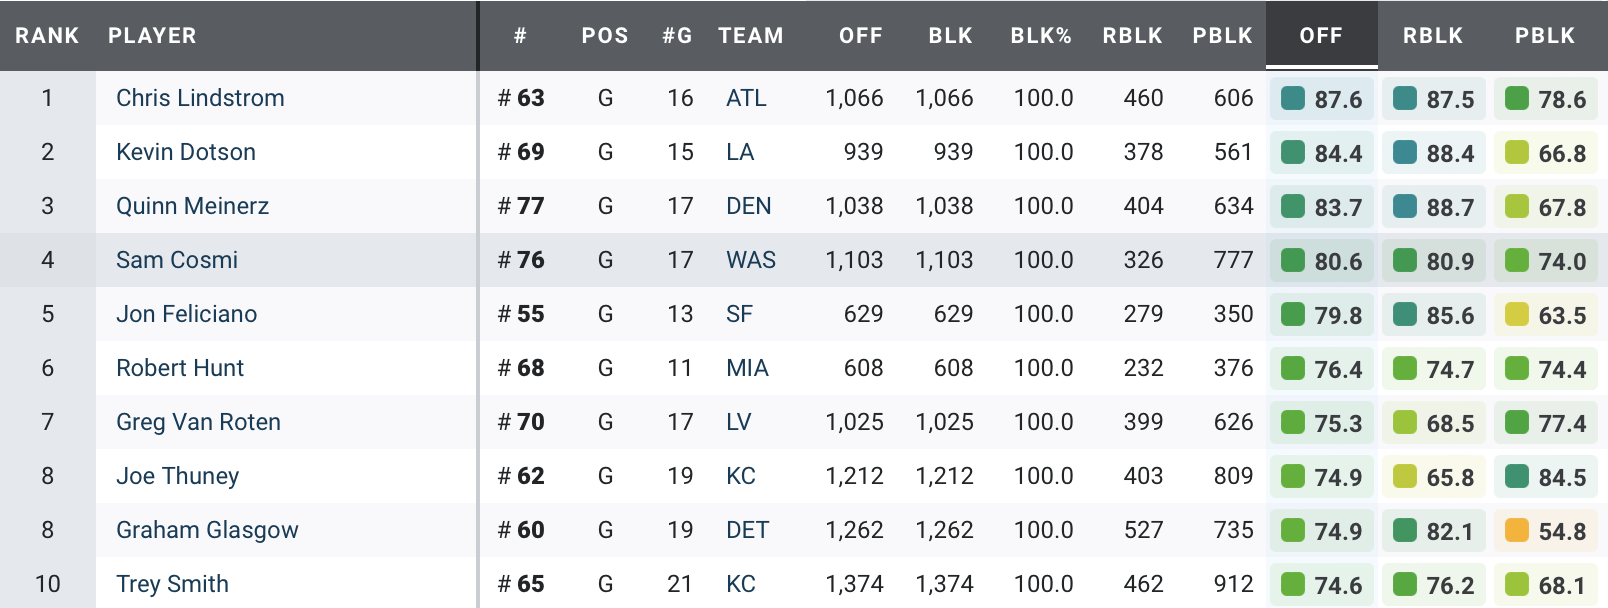Click the orange 54.8 grade swatch
Screen dimensions: 1608x608
click(1517, 530)
